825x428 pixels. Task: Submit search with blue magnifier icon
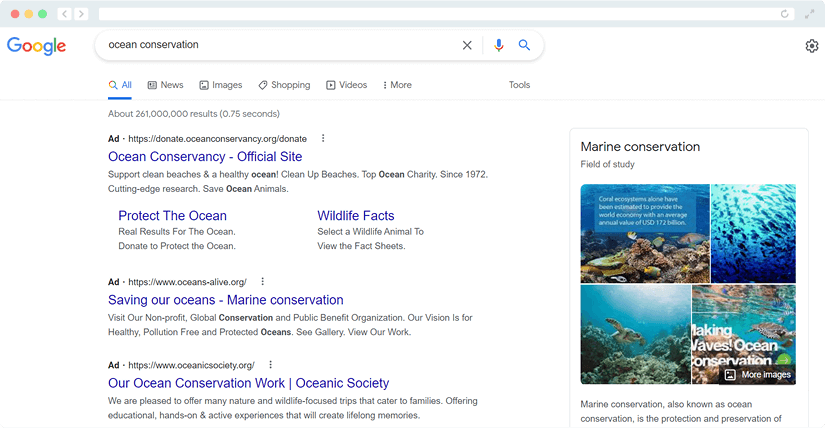tap(524, 45)
